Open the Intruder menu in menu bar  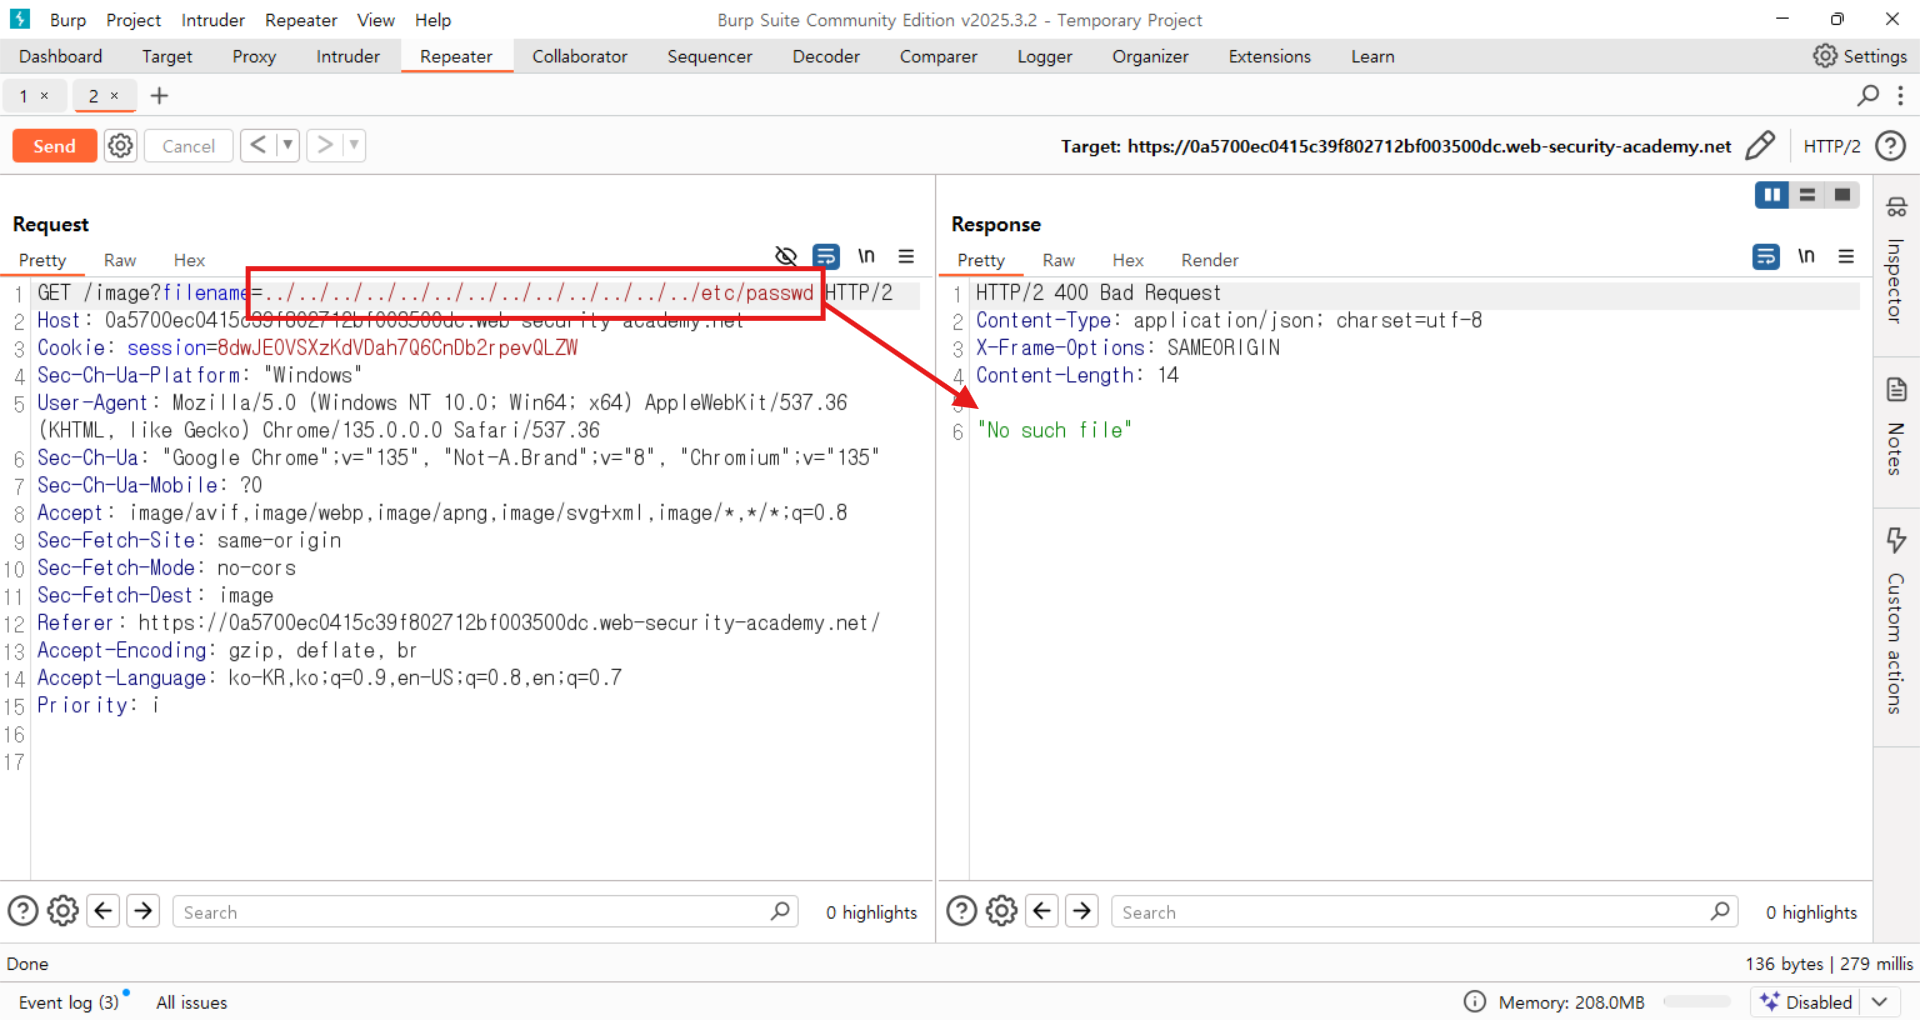[213, 20]
